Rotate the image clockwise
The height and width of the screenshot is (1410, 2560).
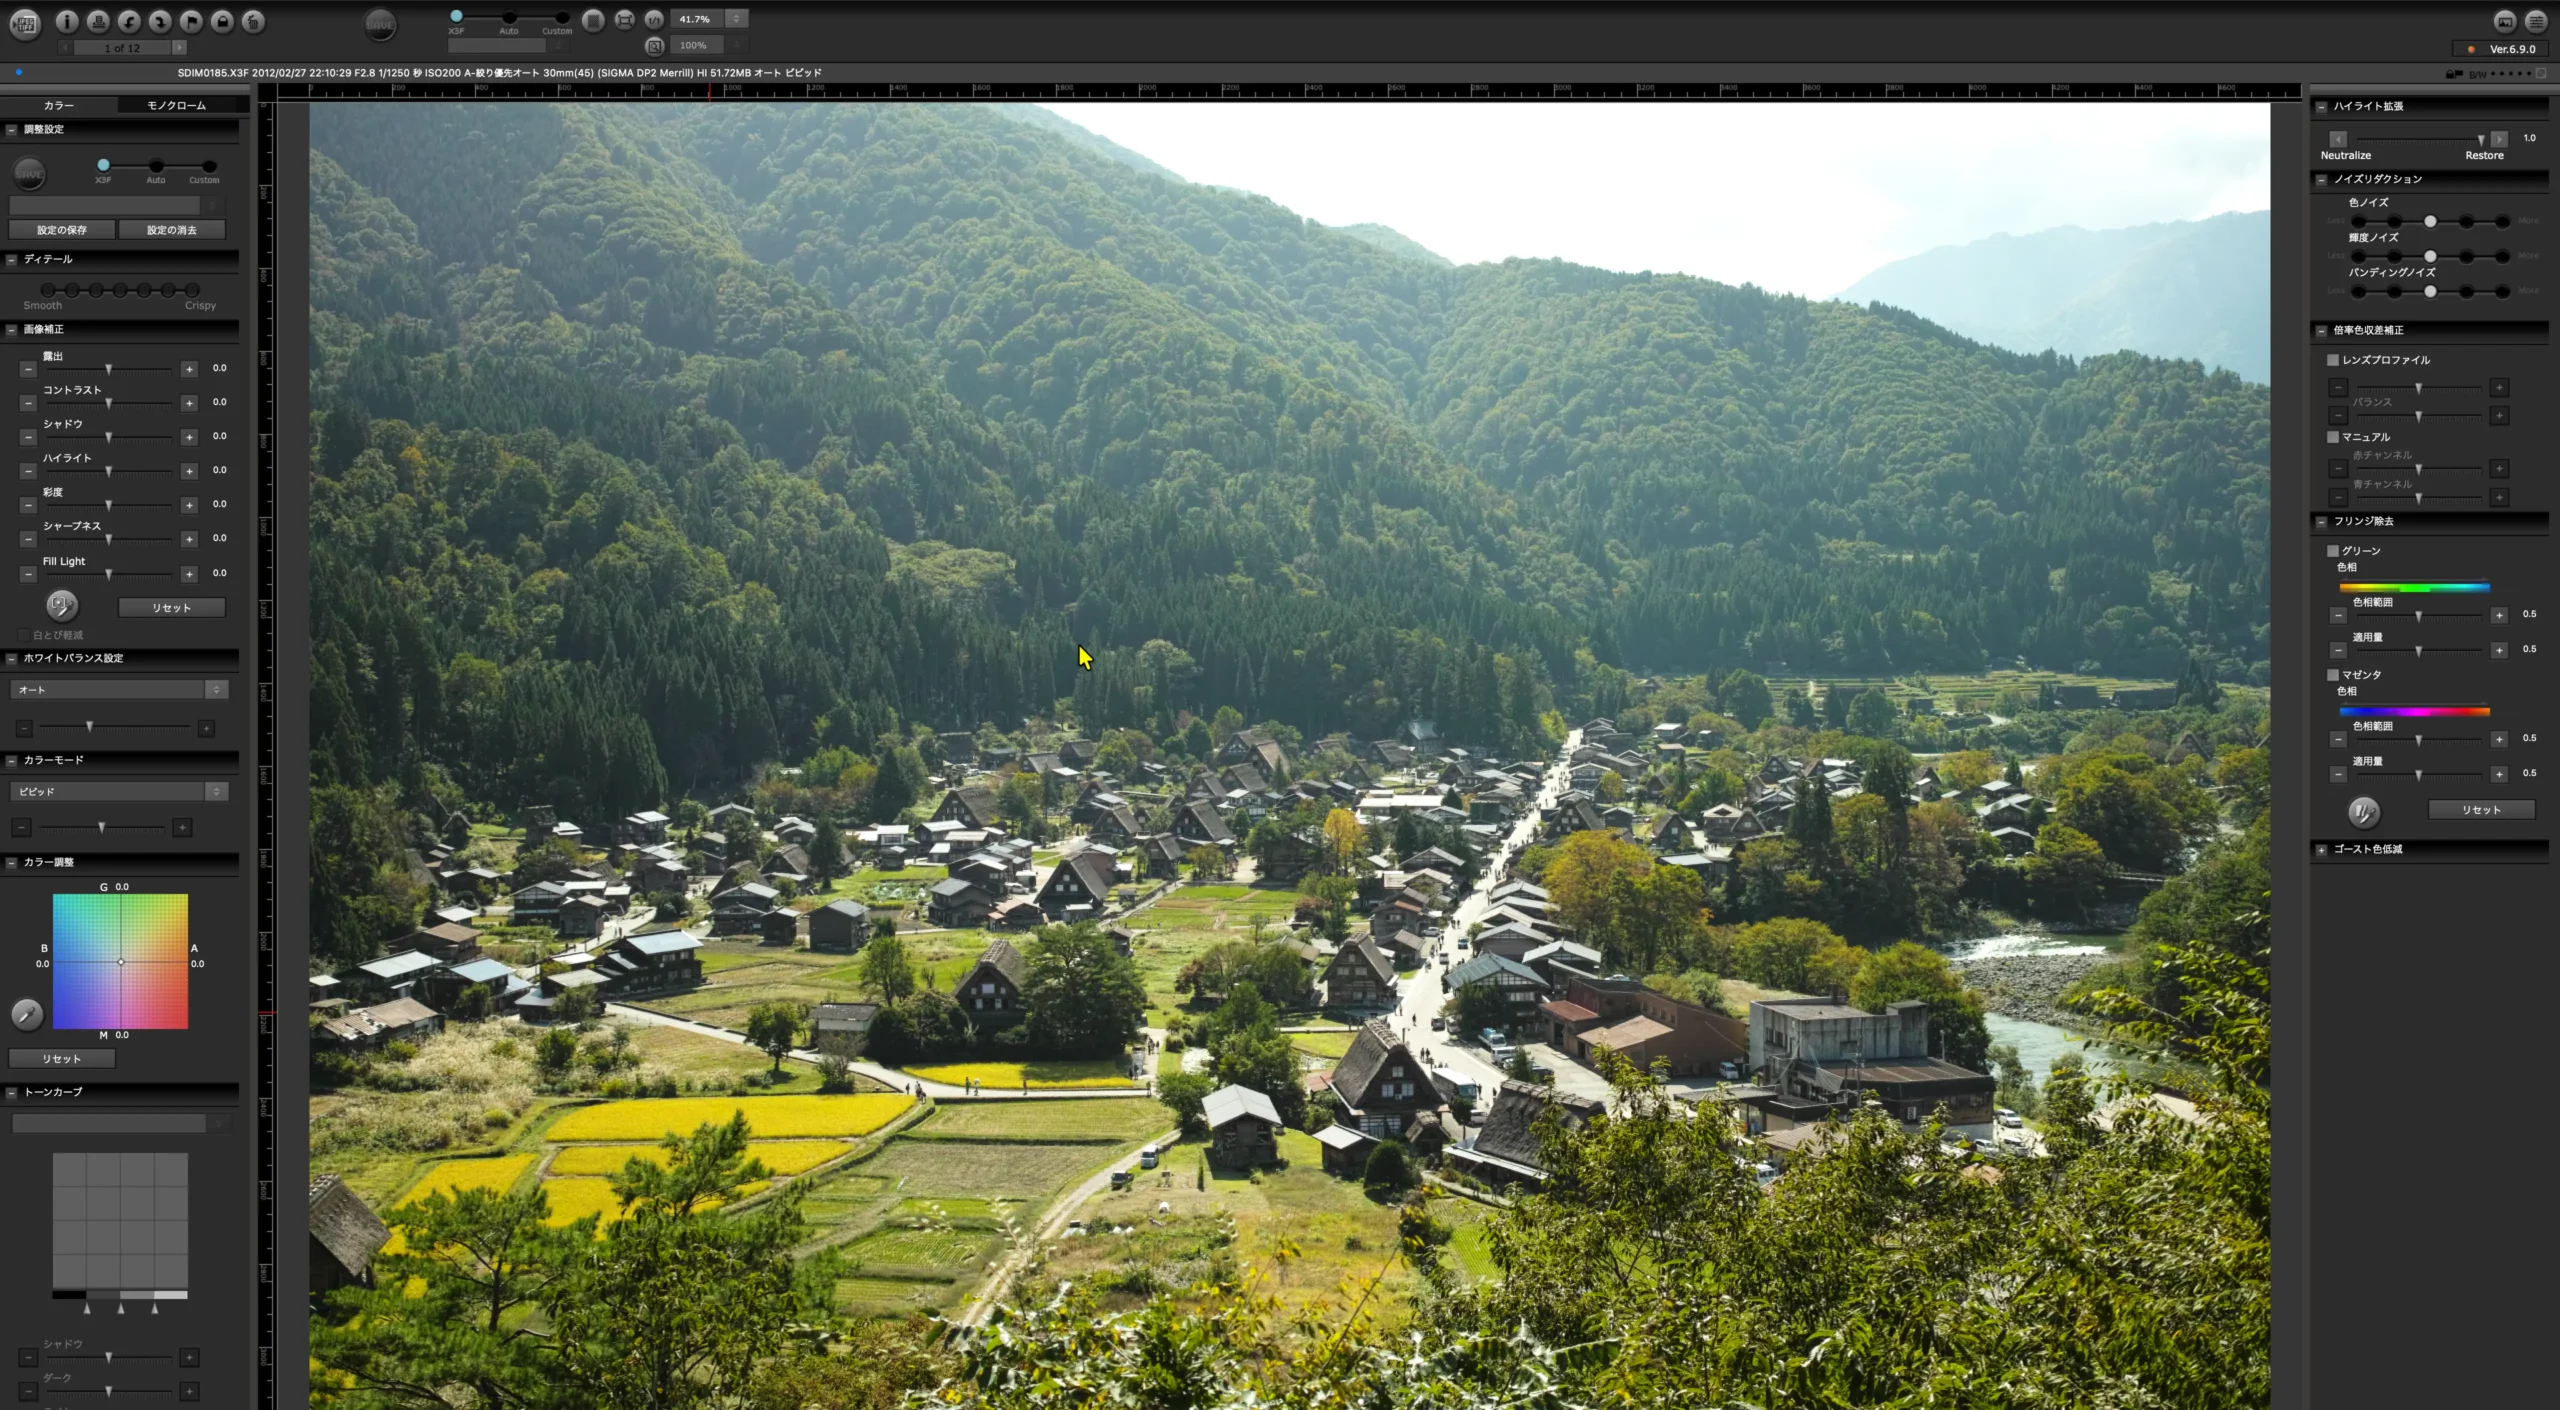tap(159, 22)
